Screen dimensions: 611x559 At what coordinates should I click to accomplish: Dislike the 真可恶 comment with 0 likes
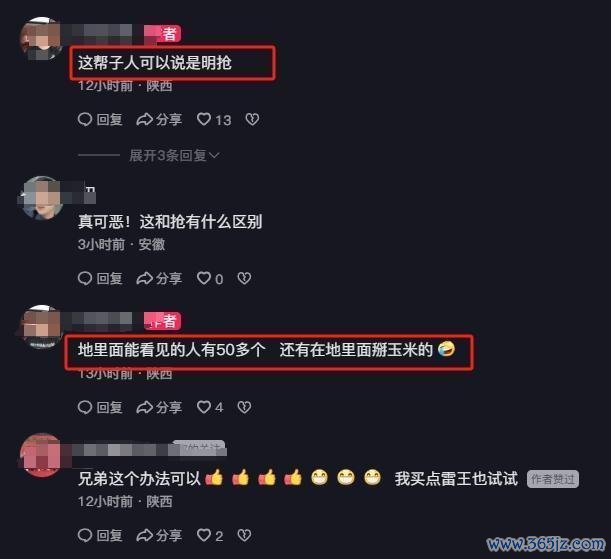244,278
